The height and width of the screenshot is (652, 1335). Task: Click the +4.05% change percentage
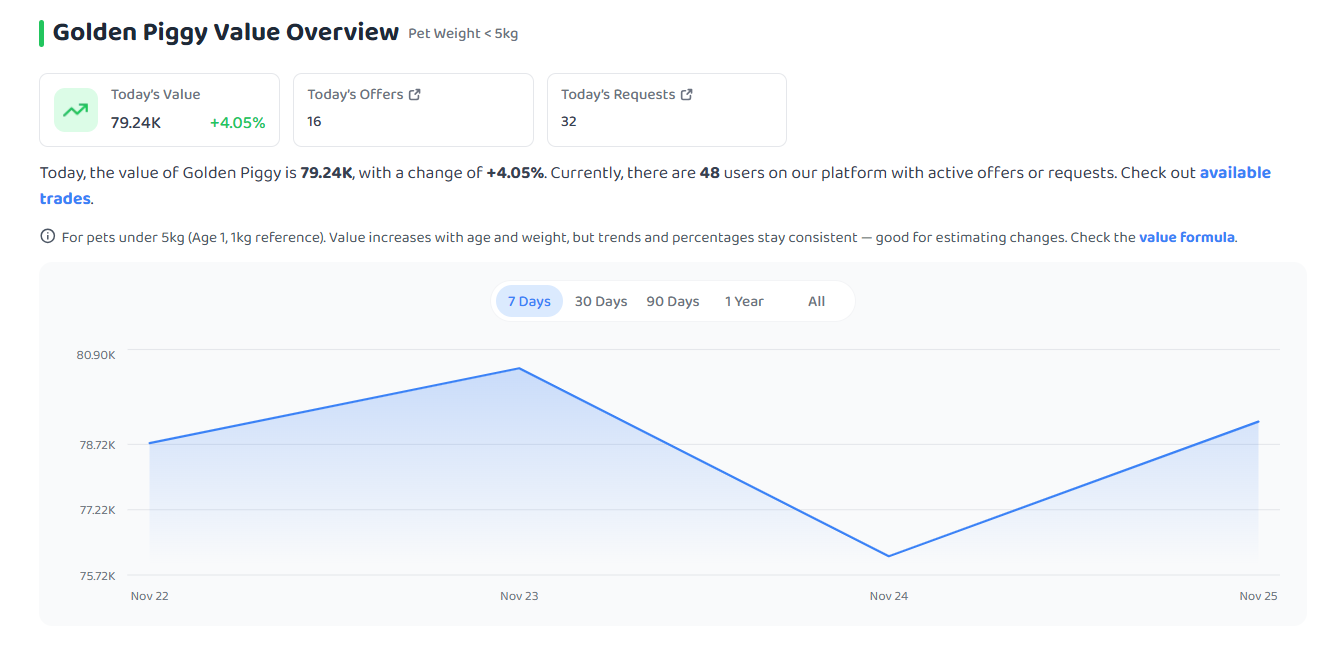point(238,123)
